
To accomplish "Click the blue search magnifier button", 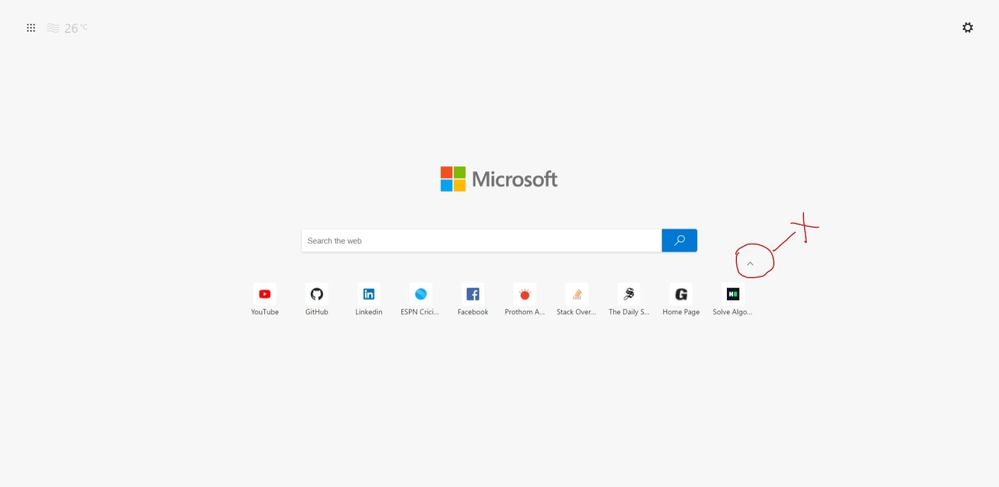I will click(x=679, y=240).
